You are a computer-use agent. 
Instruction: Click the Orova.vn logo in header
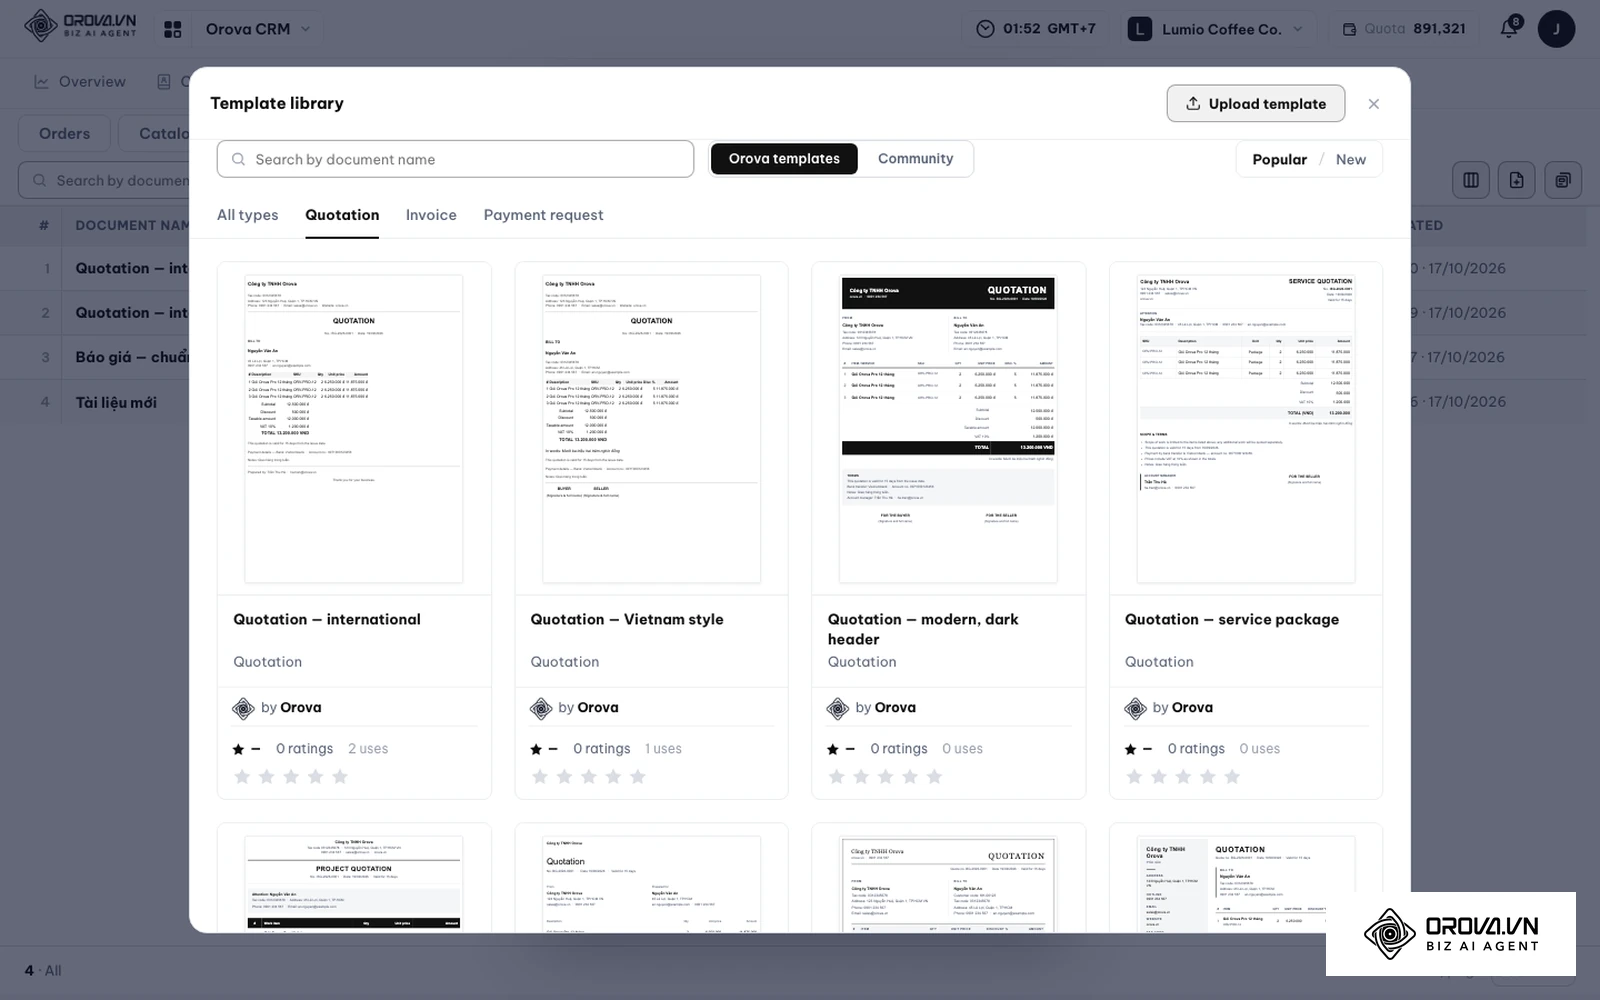tap(80, 27)
